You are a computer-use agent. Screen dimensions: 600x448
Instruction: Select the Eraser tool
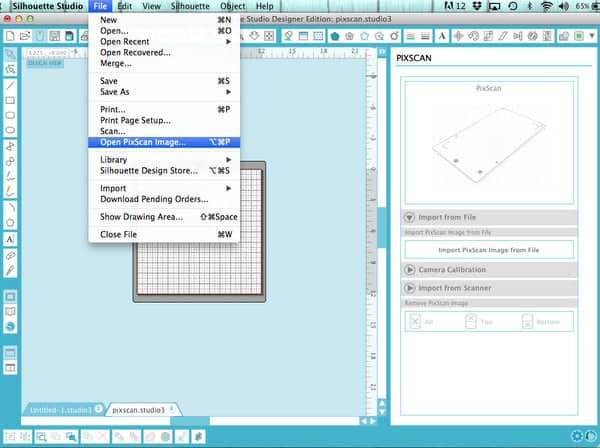pyautogui.click(x=10, y=255)
